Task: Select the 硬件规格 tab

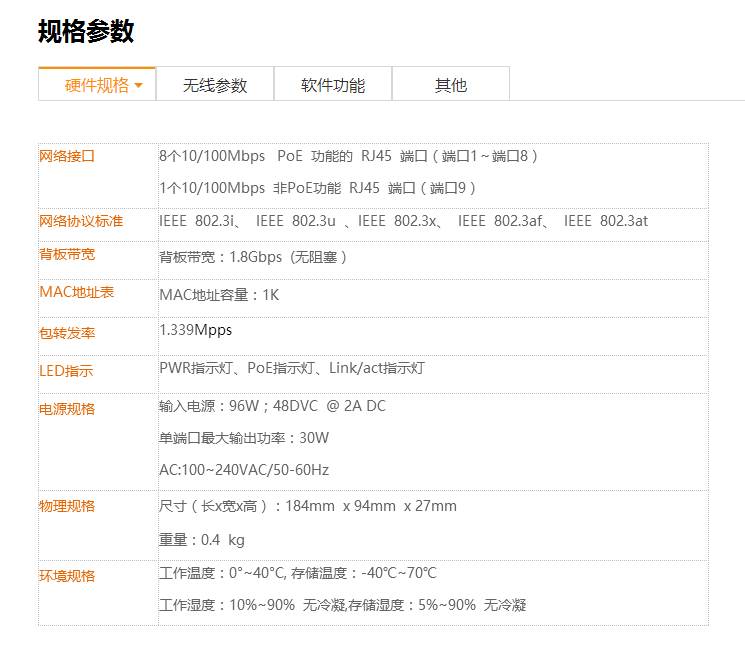Action: point(97,85)
